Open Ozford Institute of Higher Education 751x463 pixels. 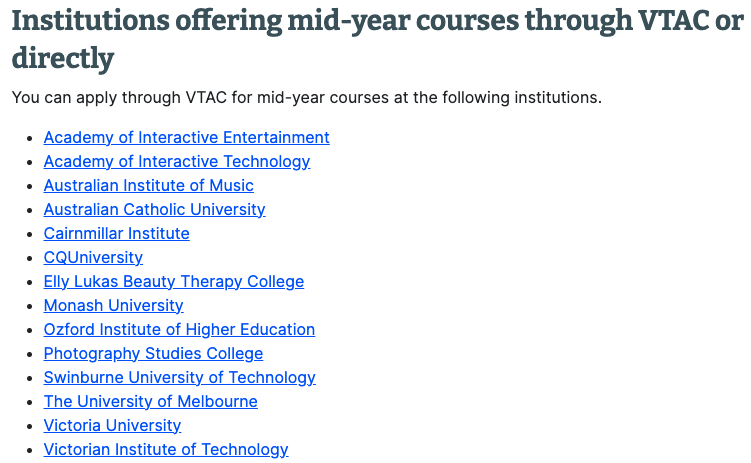(x=179, y=329)
